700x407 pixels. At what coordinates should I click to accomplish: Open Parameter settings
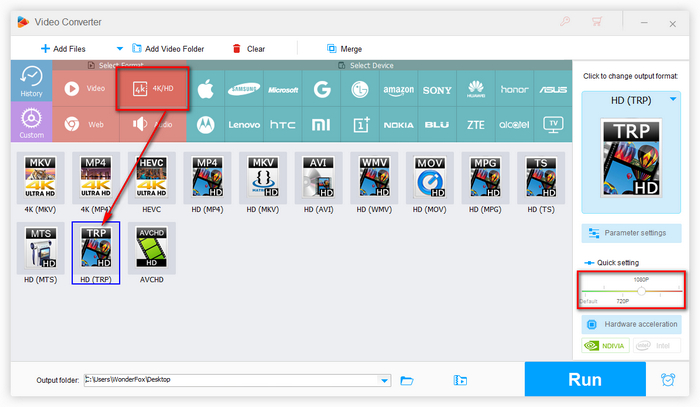pos(631,233)
